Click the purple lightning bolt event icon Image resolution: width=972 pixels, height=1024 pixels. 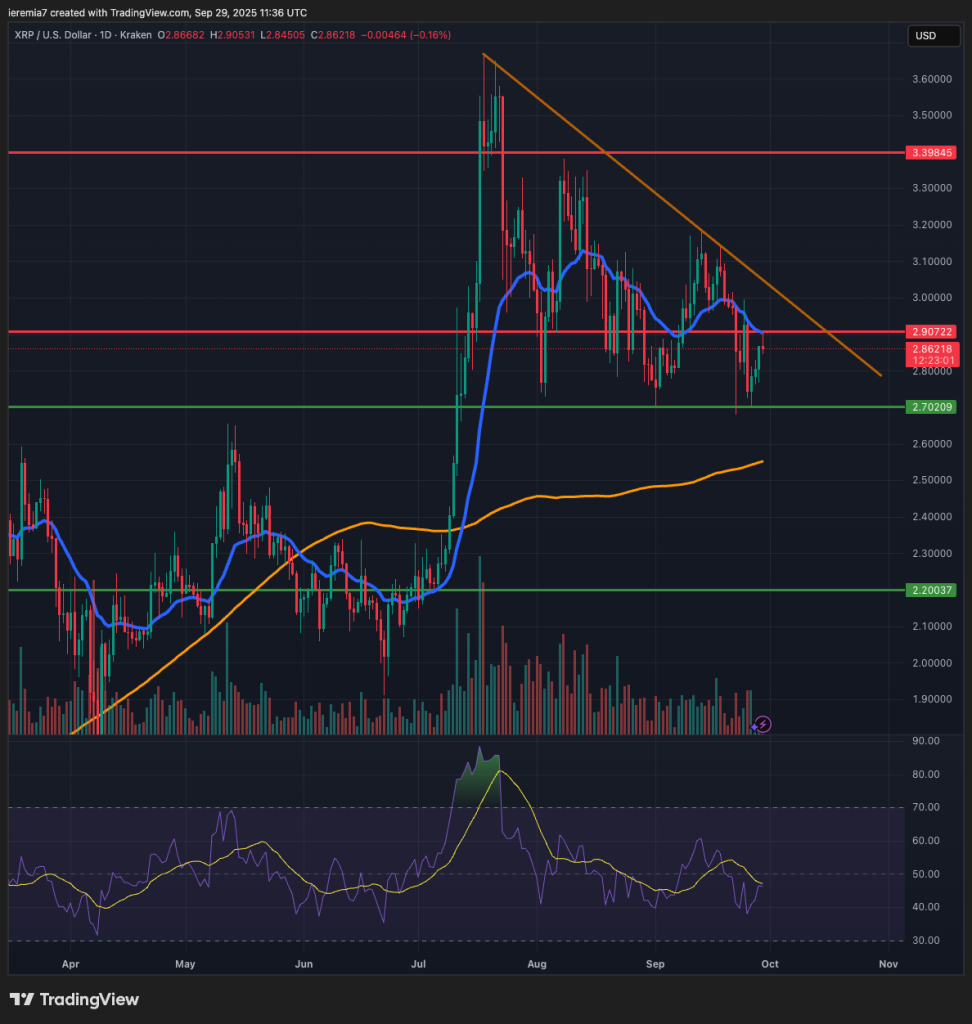pos(763,722)
